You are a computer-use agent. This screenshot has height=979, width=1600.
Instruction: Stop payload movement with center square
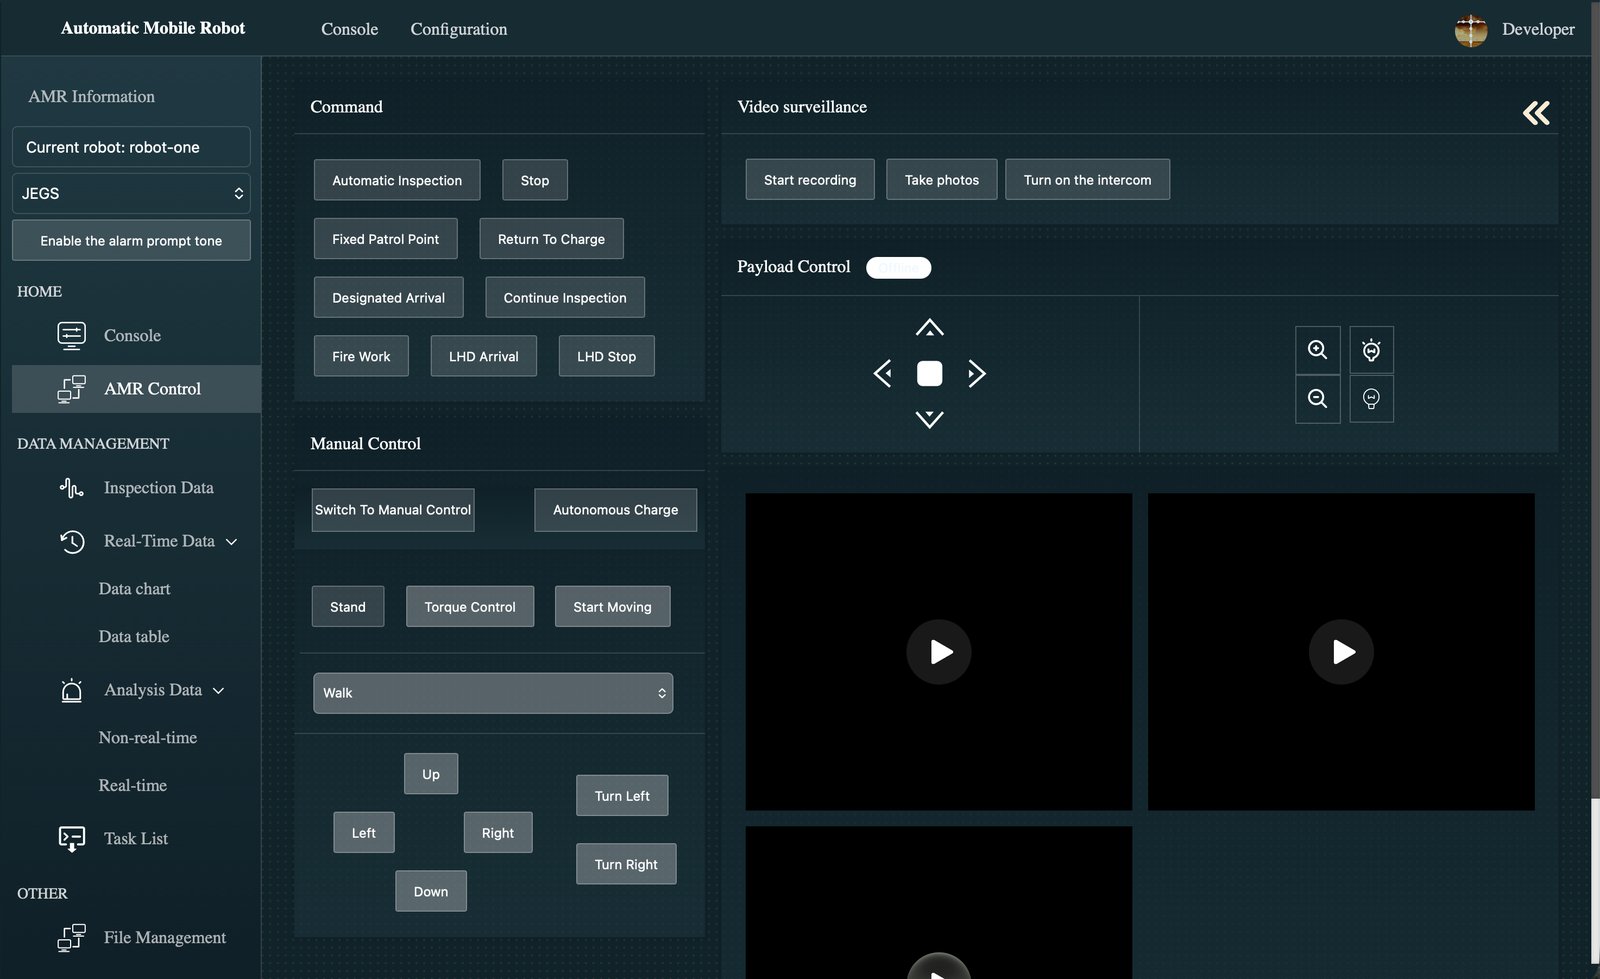pos(929,374)
